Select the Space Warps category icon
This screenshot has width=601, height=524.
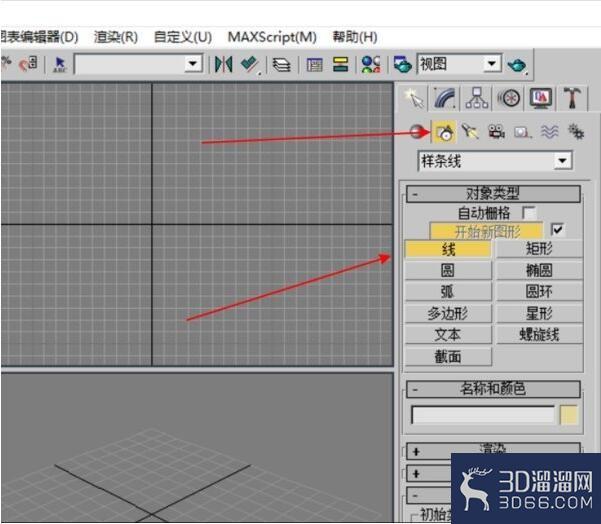[x=550, y=132]
